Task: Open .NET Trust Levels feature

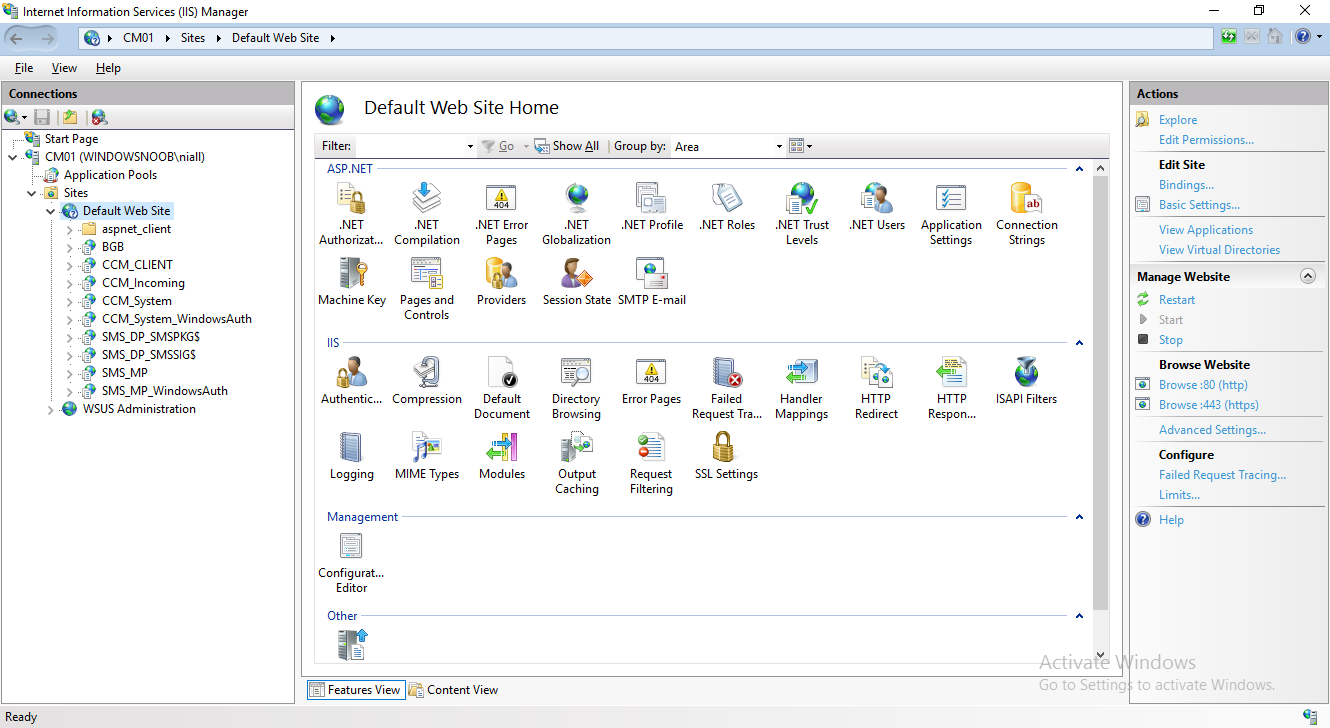Action: (x=802, y=214)
